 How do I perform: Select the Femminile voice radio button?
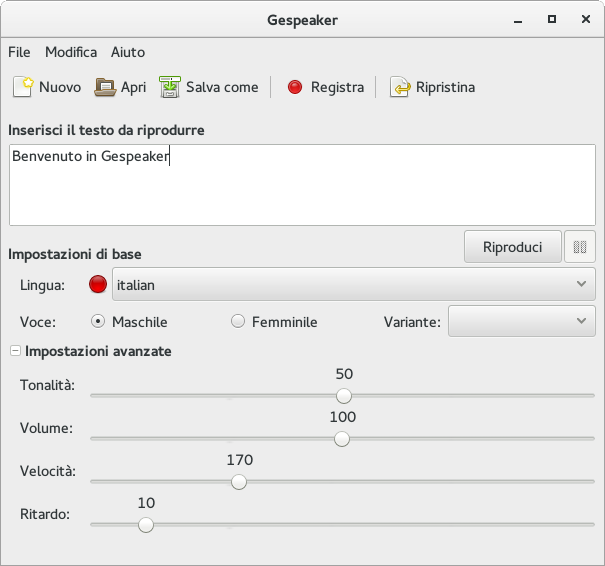point(238,321)
